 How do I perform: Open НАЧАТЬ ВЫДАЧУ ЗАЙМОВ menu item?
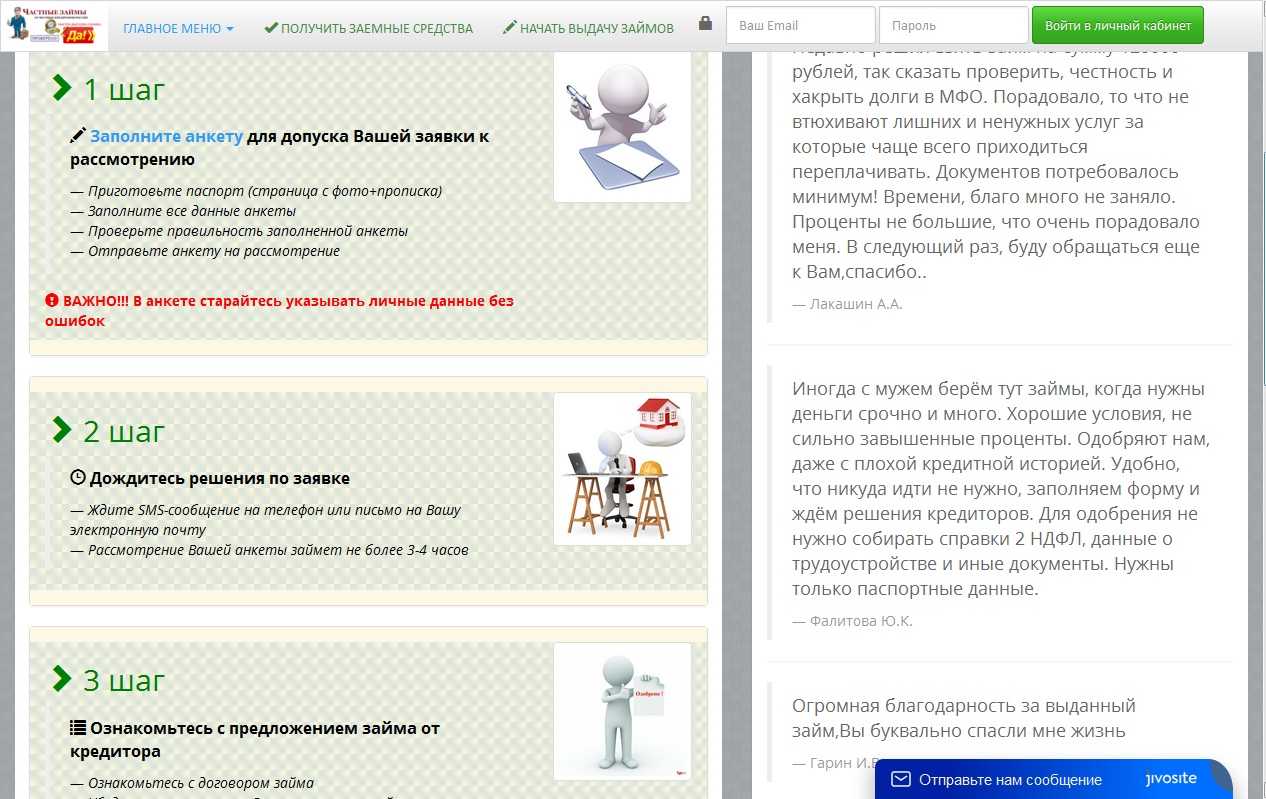coord(588,28)
